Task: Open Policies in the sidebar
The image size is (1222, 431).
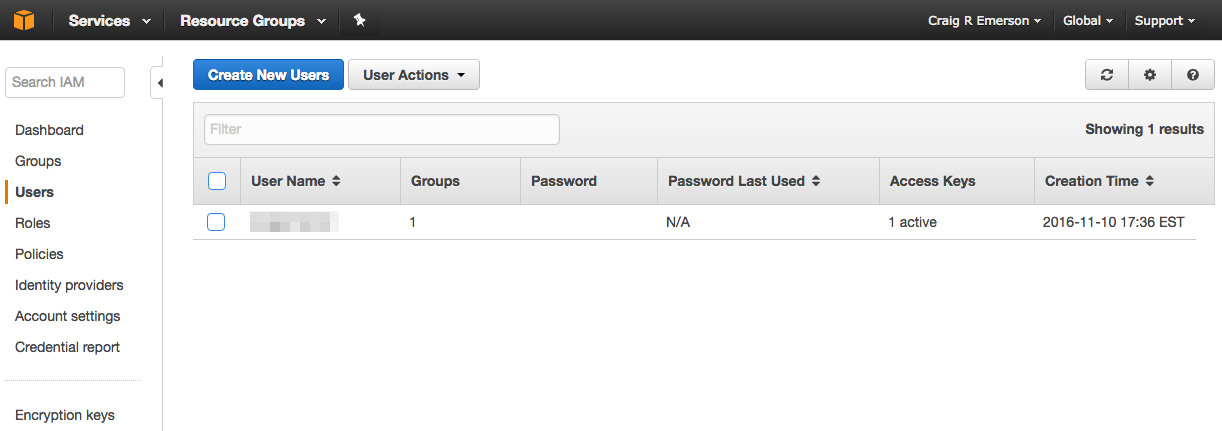Action: point(39,254)
